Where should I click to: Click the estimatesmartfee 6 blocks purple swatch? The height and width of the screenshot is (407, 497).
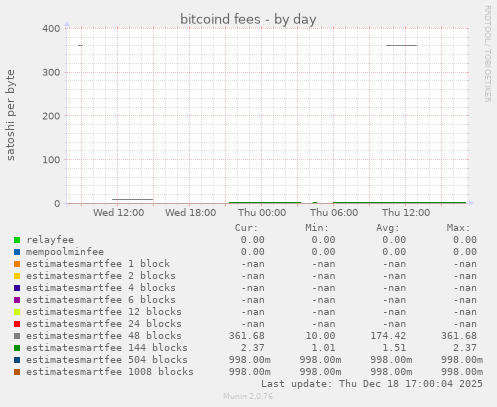[17, 300]
